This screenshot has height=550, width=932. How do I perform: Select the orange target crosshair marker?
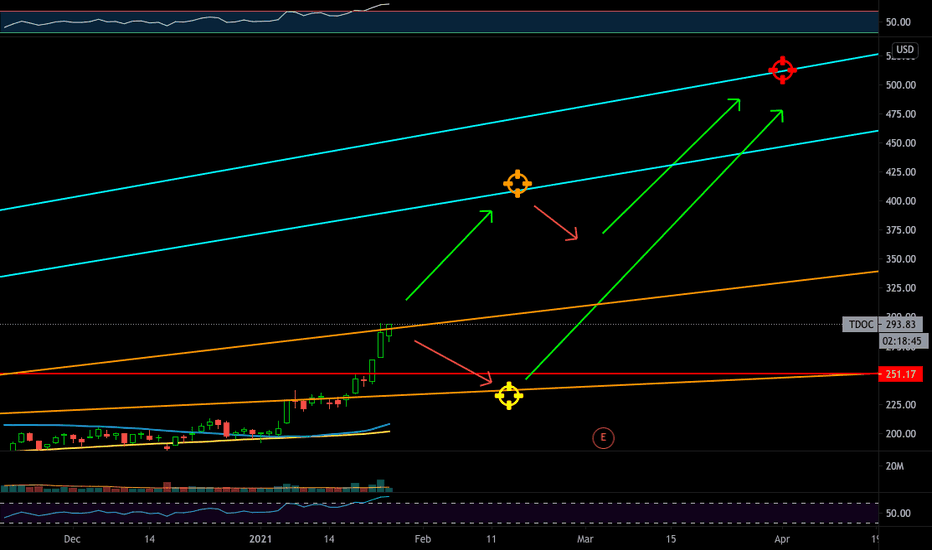pos(517,184)
